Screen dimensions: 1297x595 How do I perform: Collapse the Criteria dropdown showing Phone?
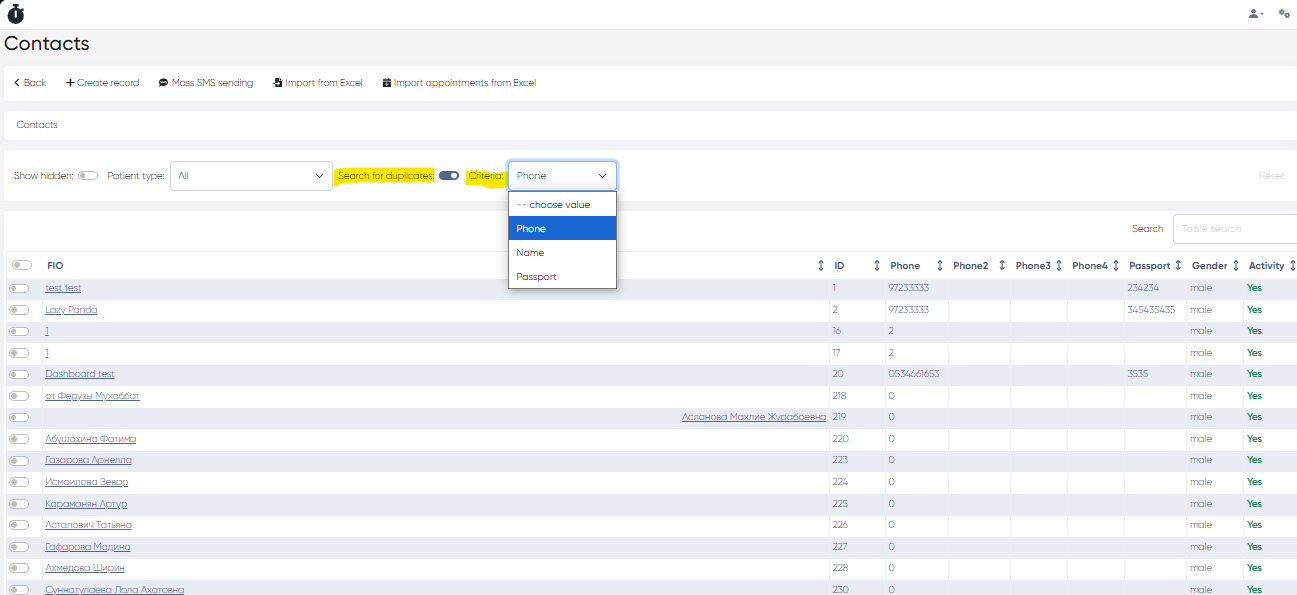point(562,176)
